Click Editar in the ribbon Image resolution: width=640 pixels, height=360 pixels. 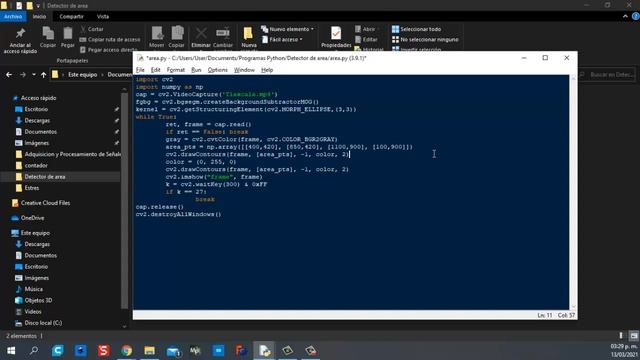click(366, 40)
